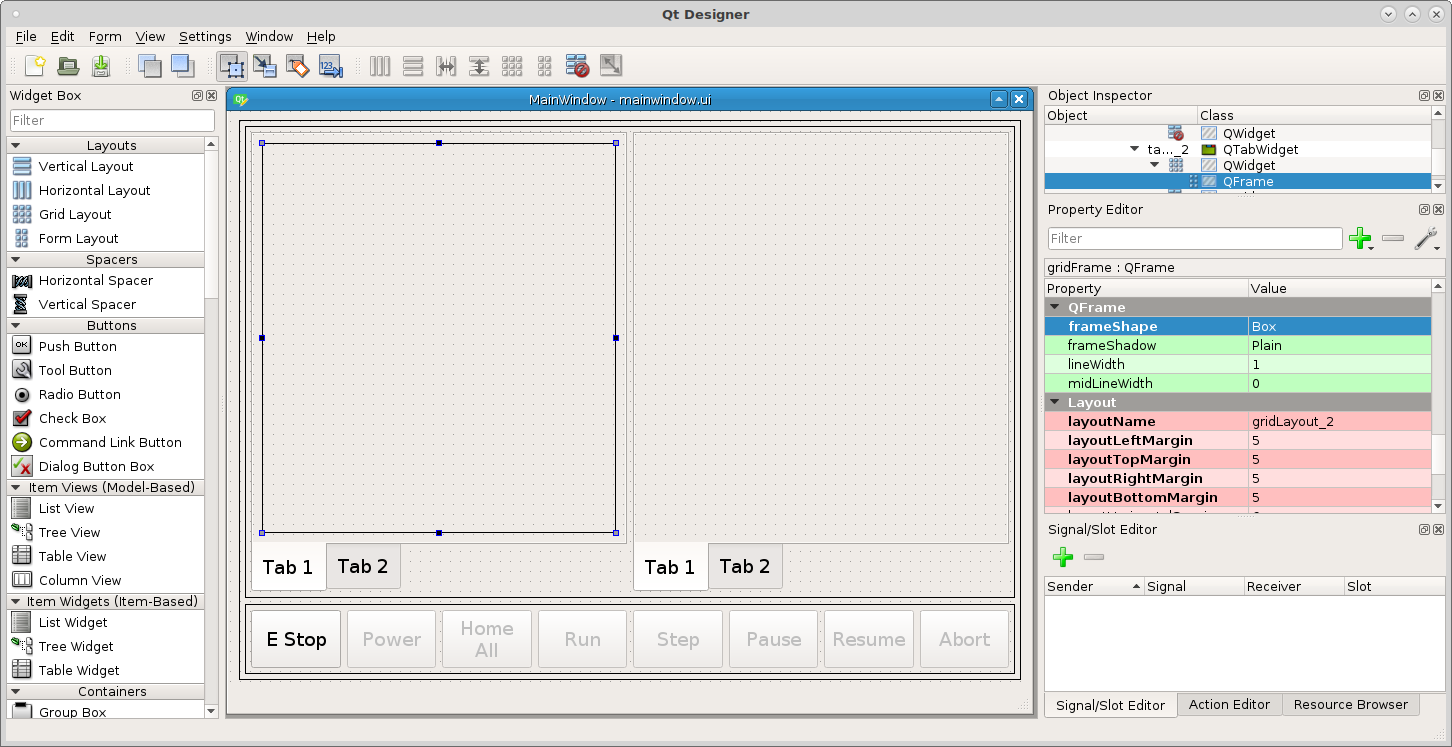The width and height of the screenshot is (1452, 747).
Task: Select Command Link Button in Widget Box
Action: point(110,442)
